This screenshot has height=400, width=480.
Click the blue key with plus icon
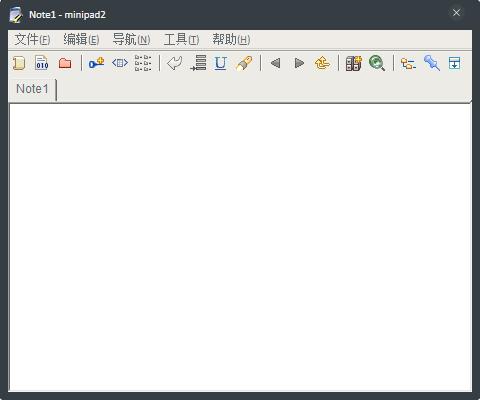[x=97, y=63]
